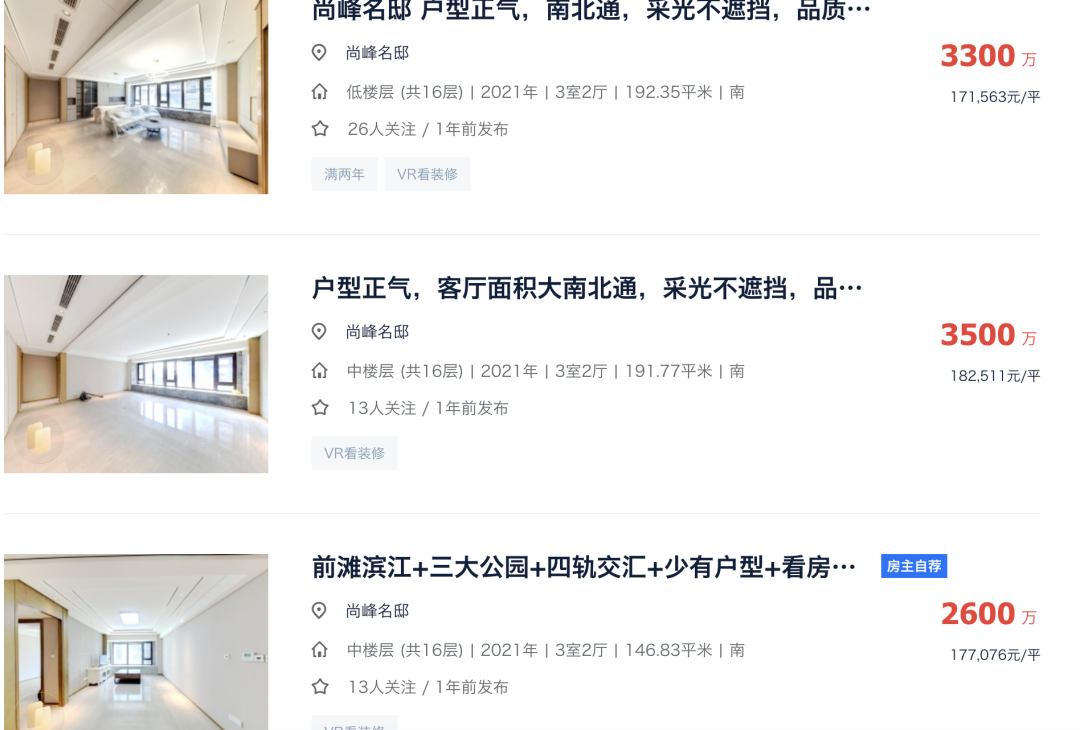Image resolution: width=1080 pixels, height=730 pixels.
Task: Click the location pin icon of 2600万 listing
Action: pyautogui.click(x=319, y=610)
